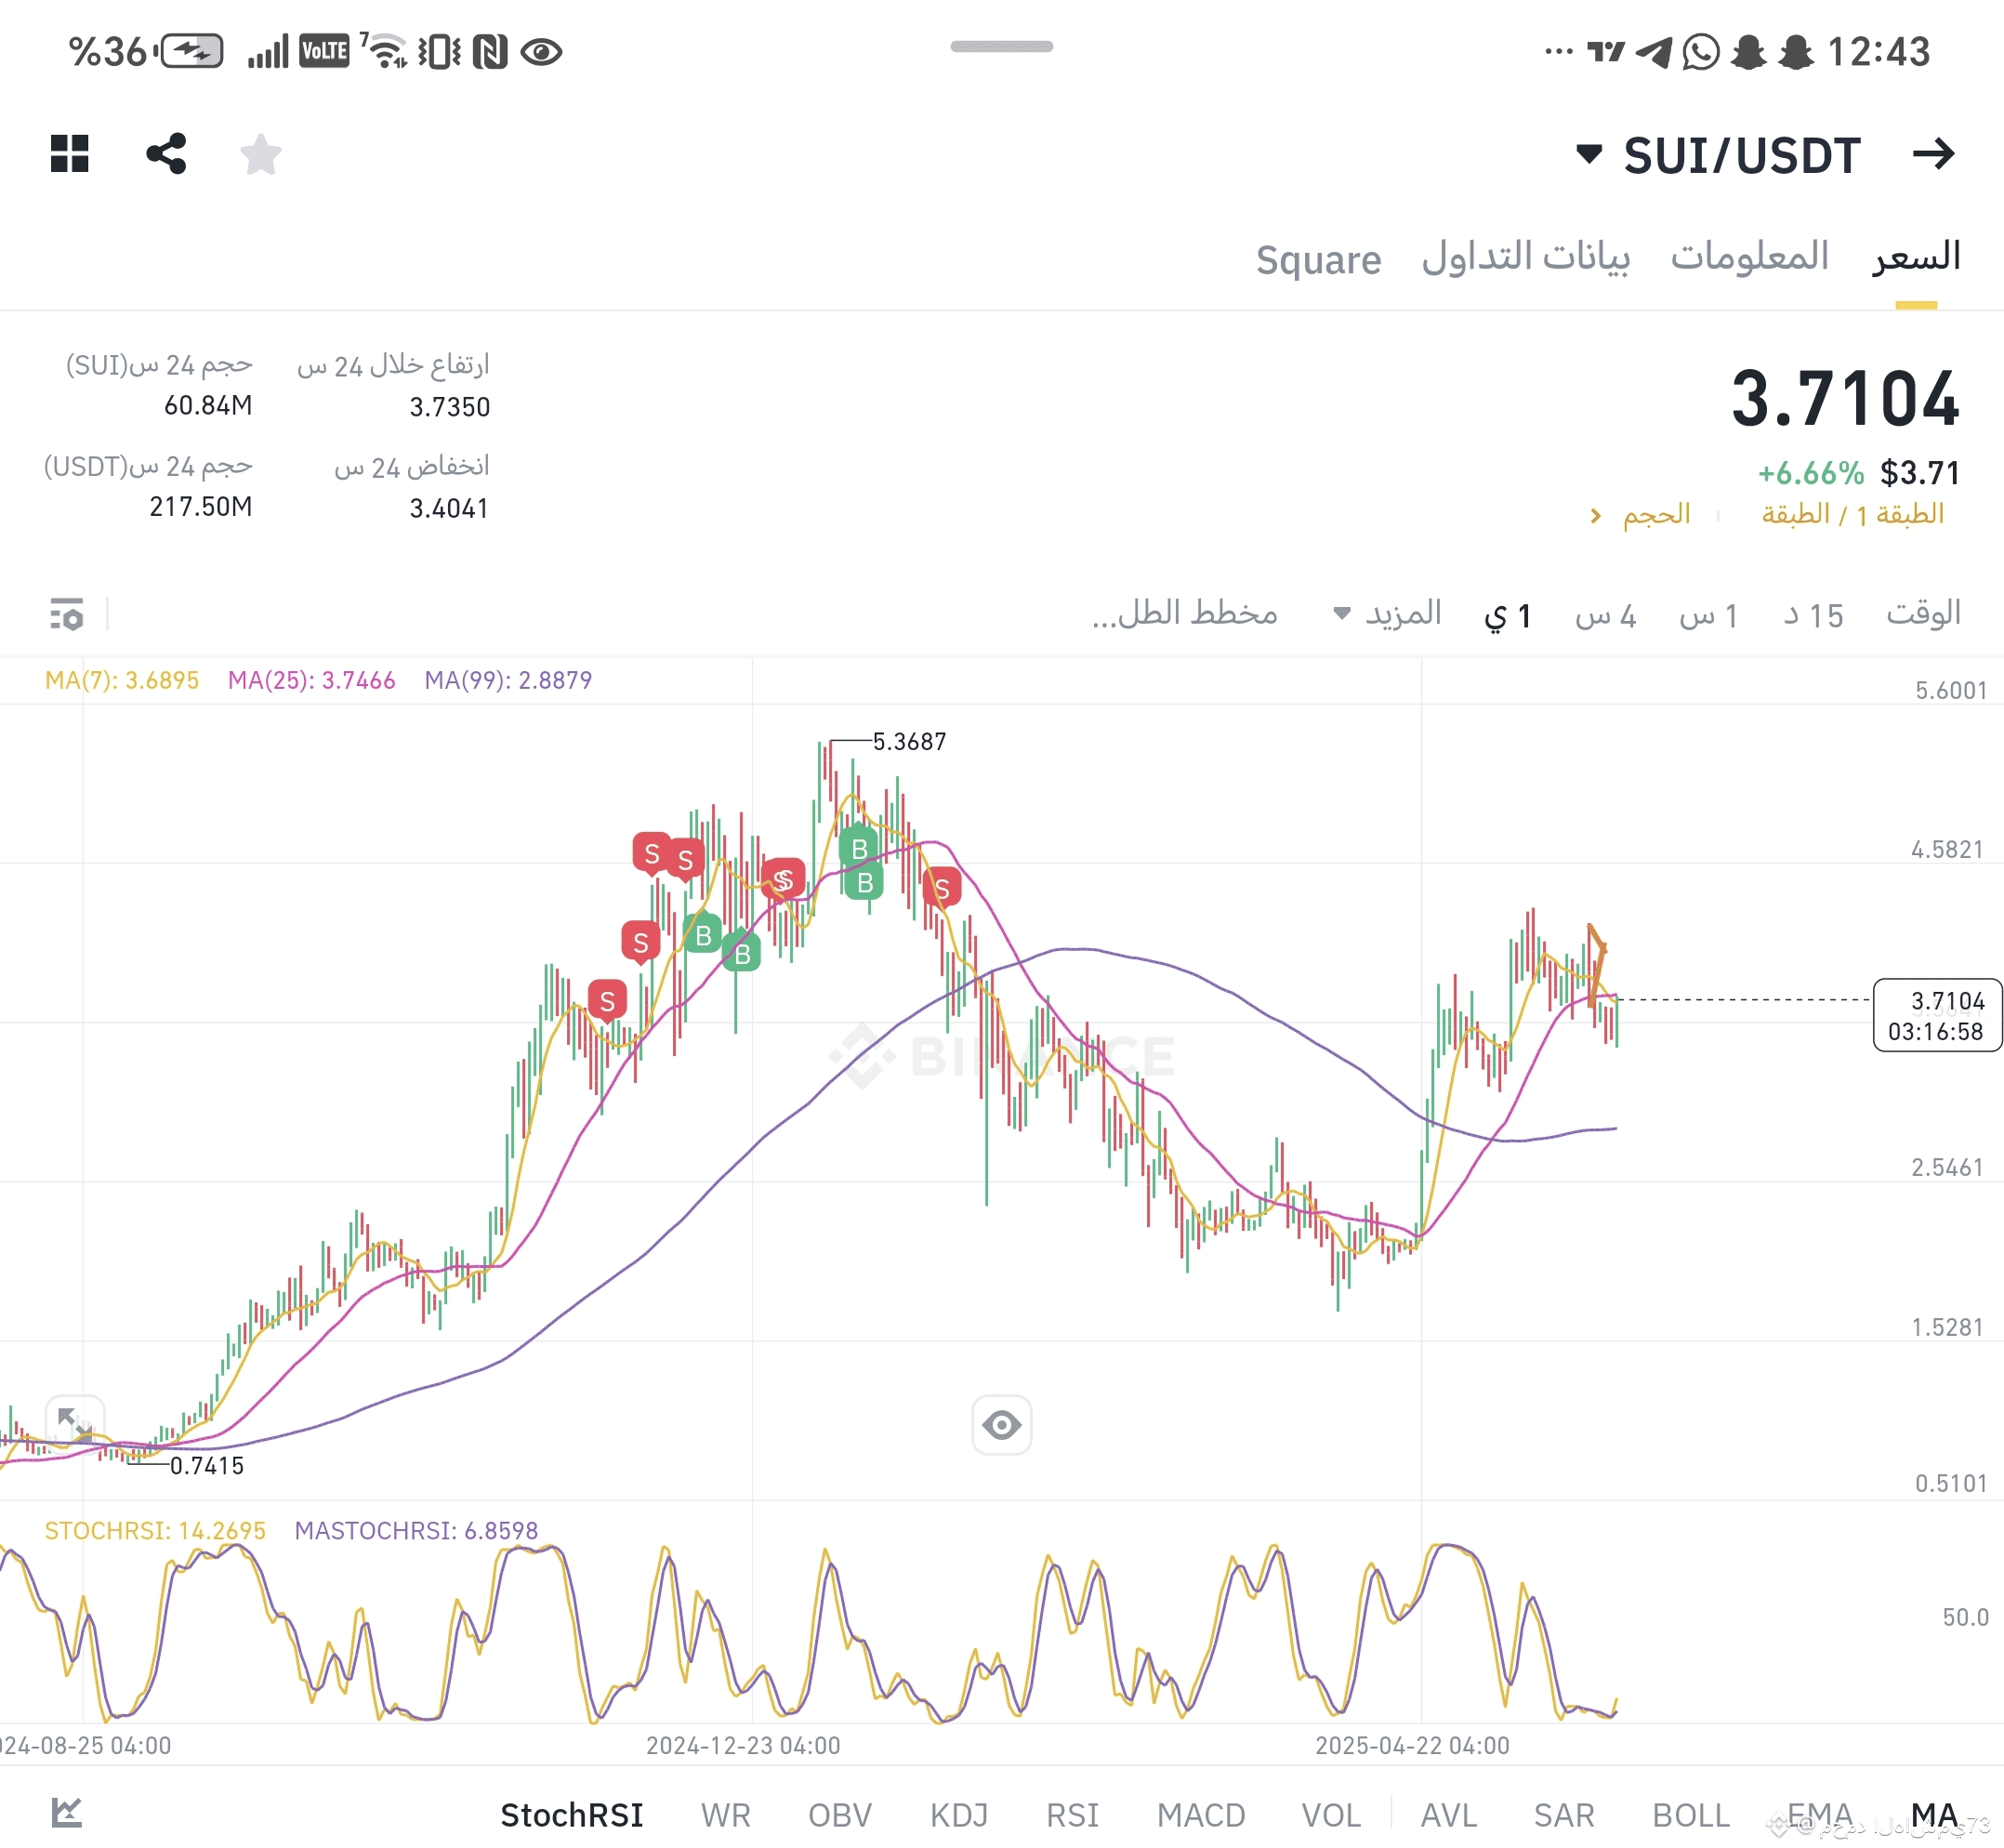Open the الطبقة 1 link
The width and height of the screenshot is (2004, 1848).
1851,515
